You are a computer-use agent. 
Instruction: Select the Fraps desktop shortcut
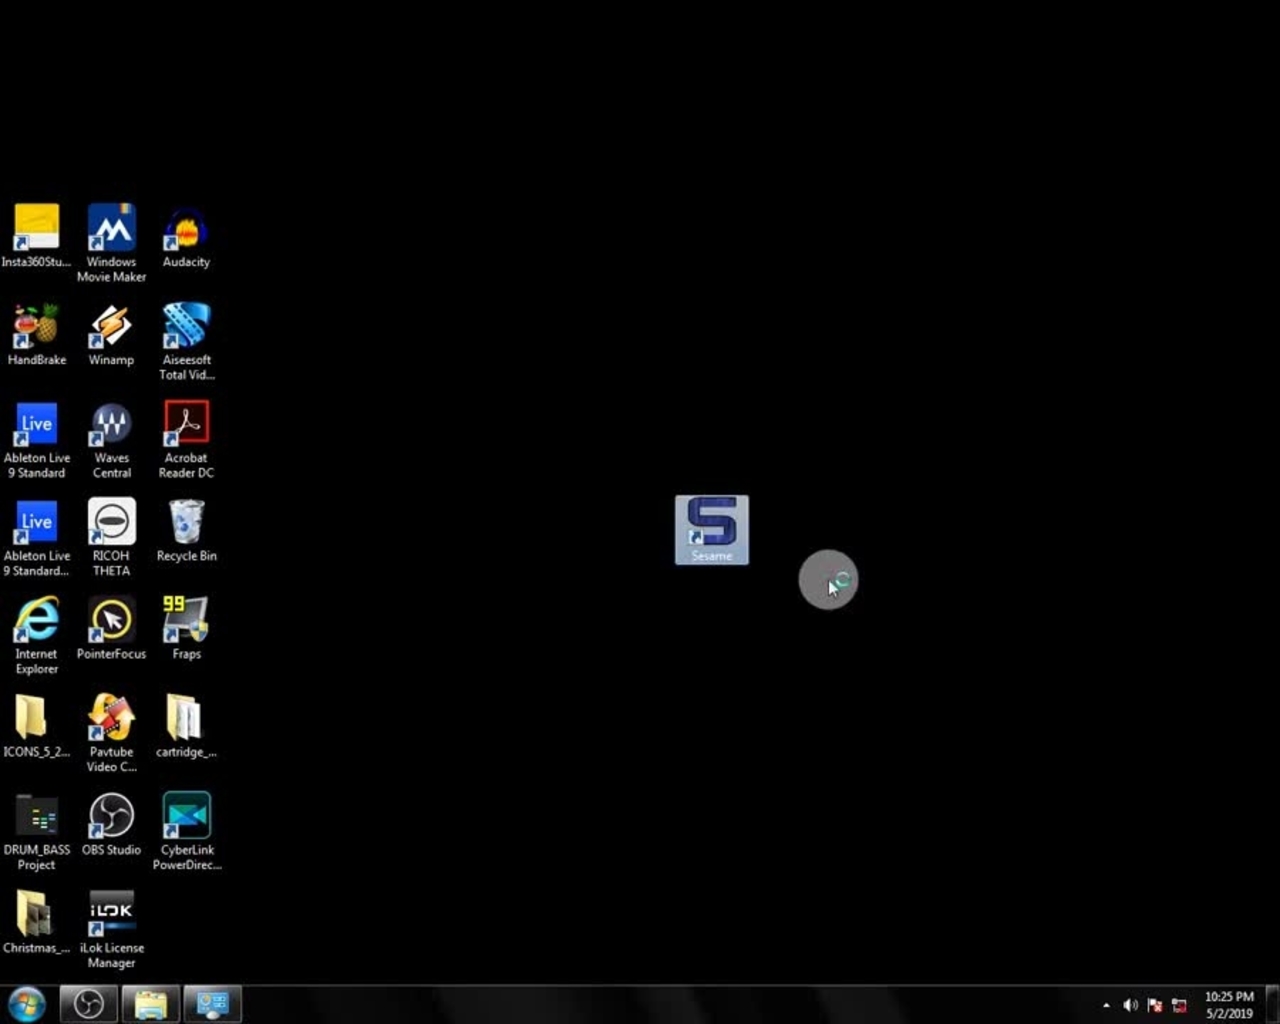186,628
